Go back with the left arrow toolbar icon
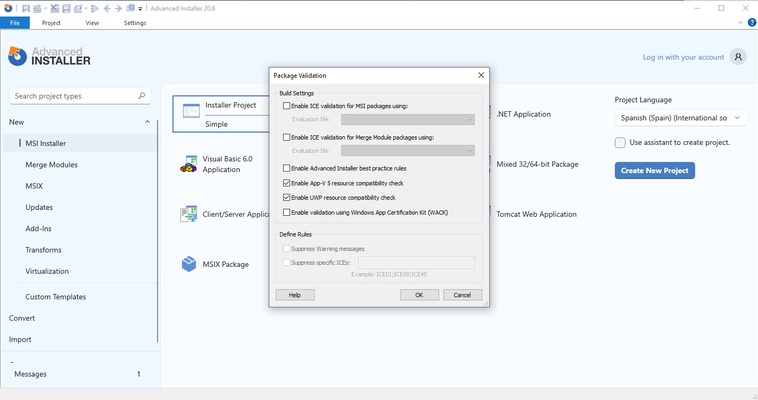This screenshot has width=758, height=400. pyautogui.click(x=107, y=9)
